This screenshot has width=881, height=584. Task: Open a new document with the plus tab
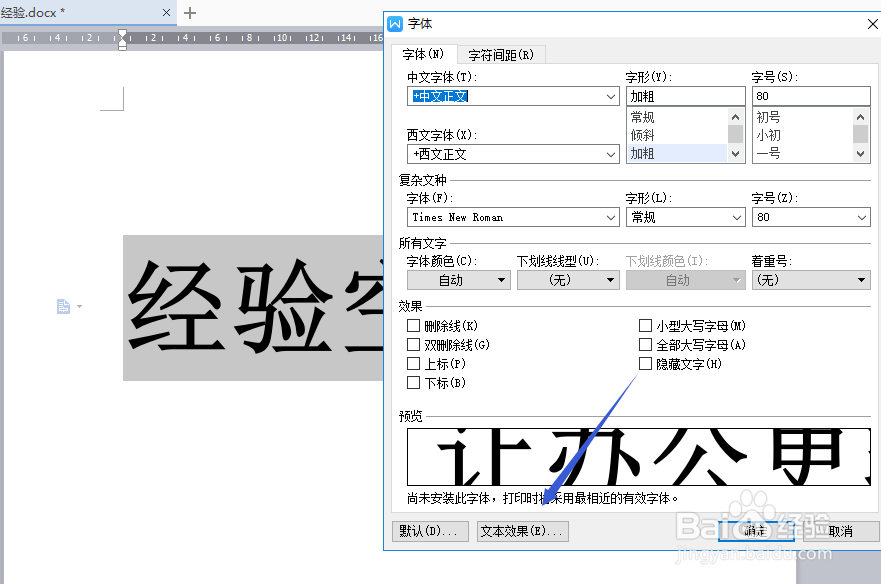point(189,14)
